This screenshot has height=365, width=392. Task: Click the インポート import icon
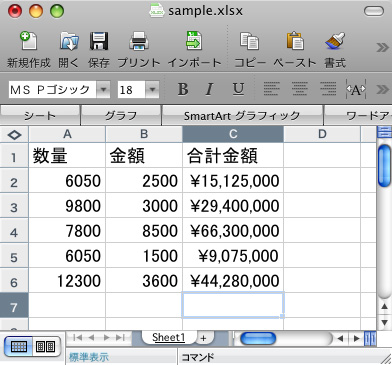point(194,41)
